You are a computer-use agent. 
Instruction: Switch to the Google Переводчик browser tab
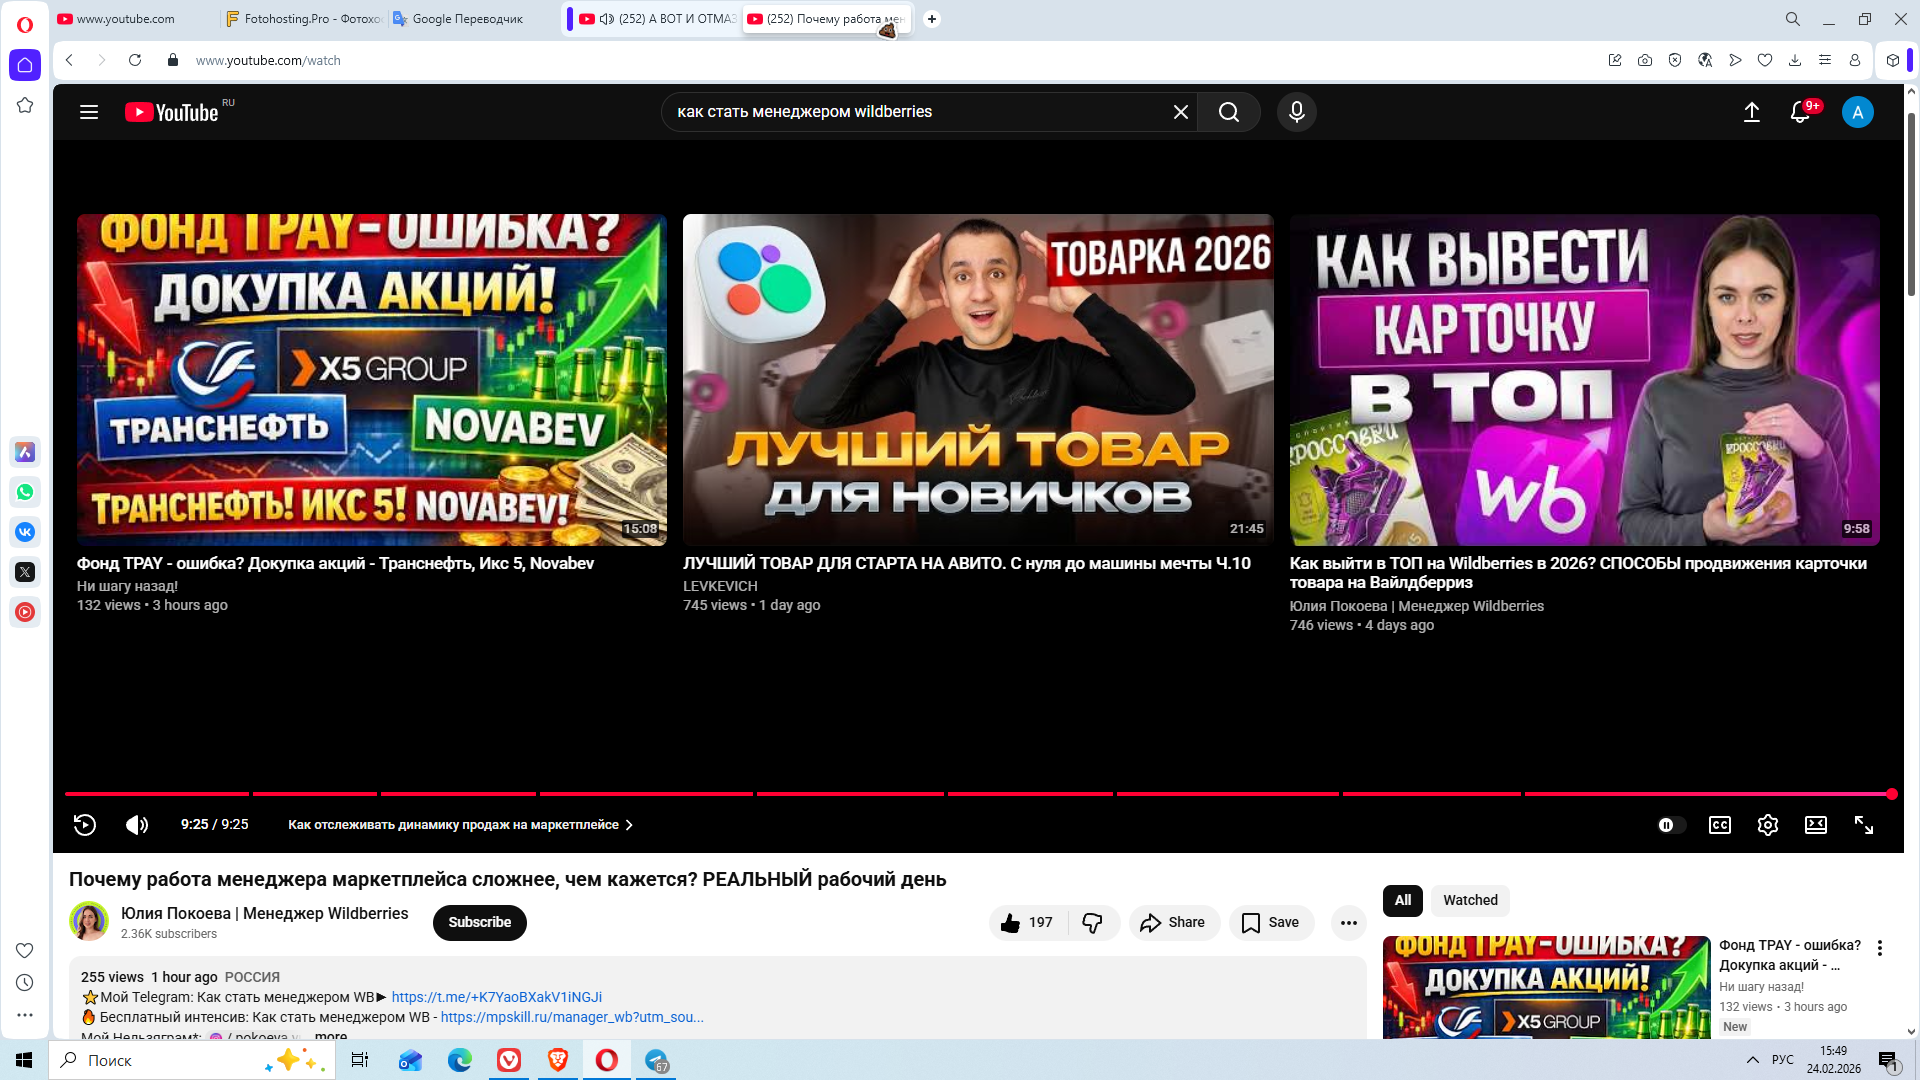pyautogui.click(x=466, y=19)
